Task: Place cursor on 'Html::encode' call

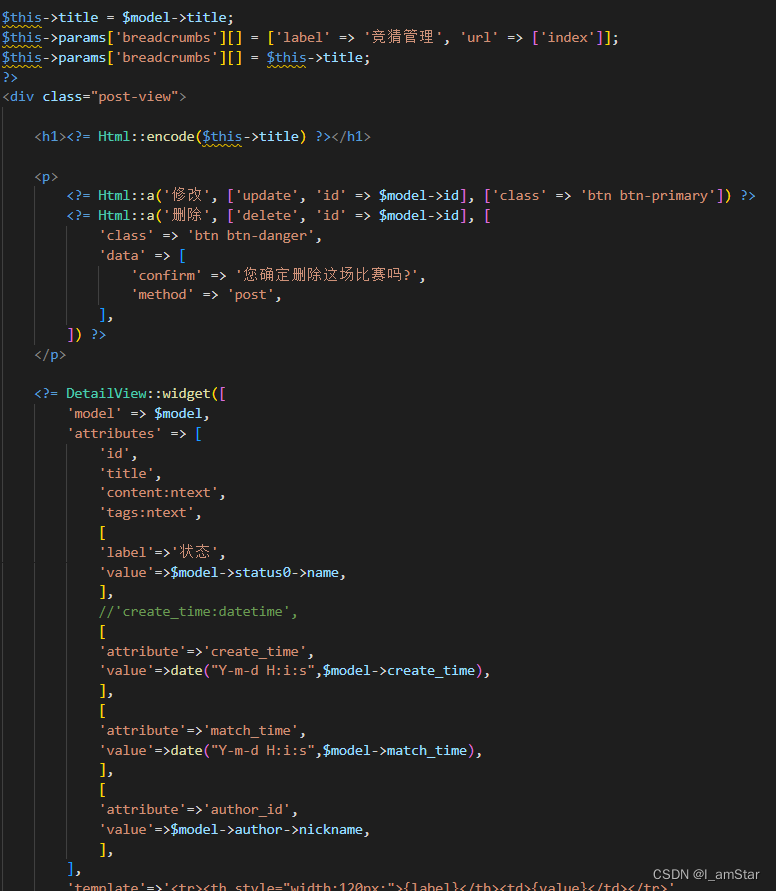Action: 146,136
